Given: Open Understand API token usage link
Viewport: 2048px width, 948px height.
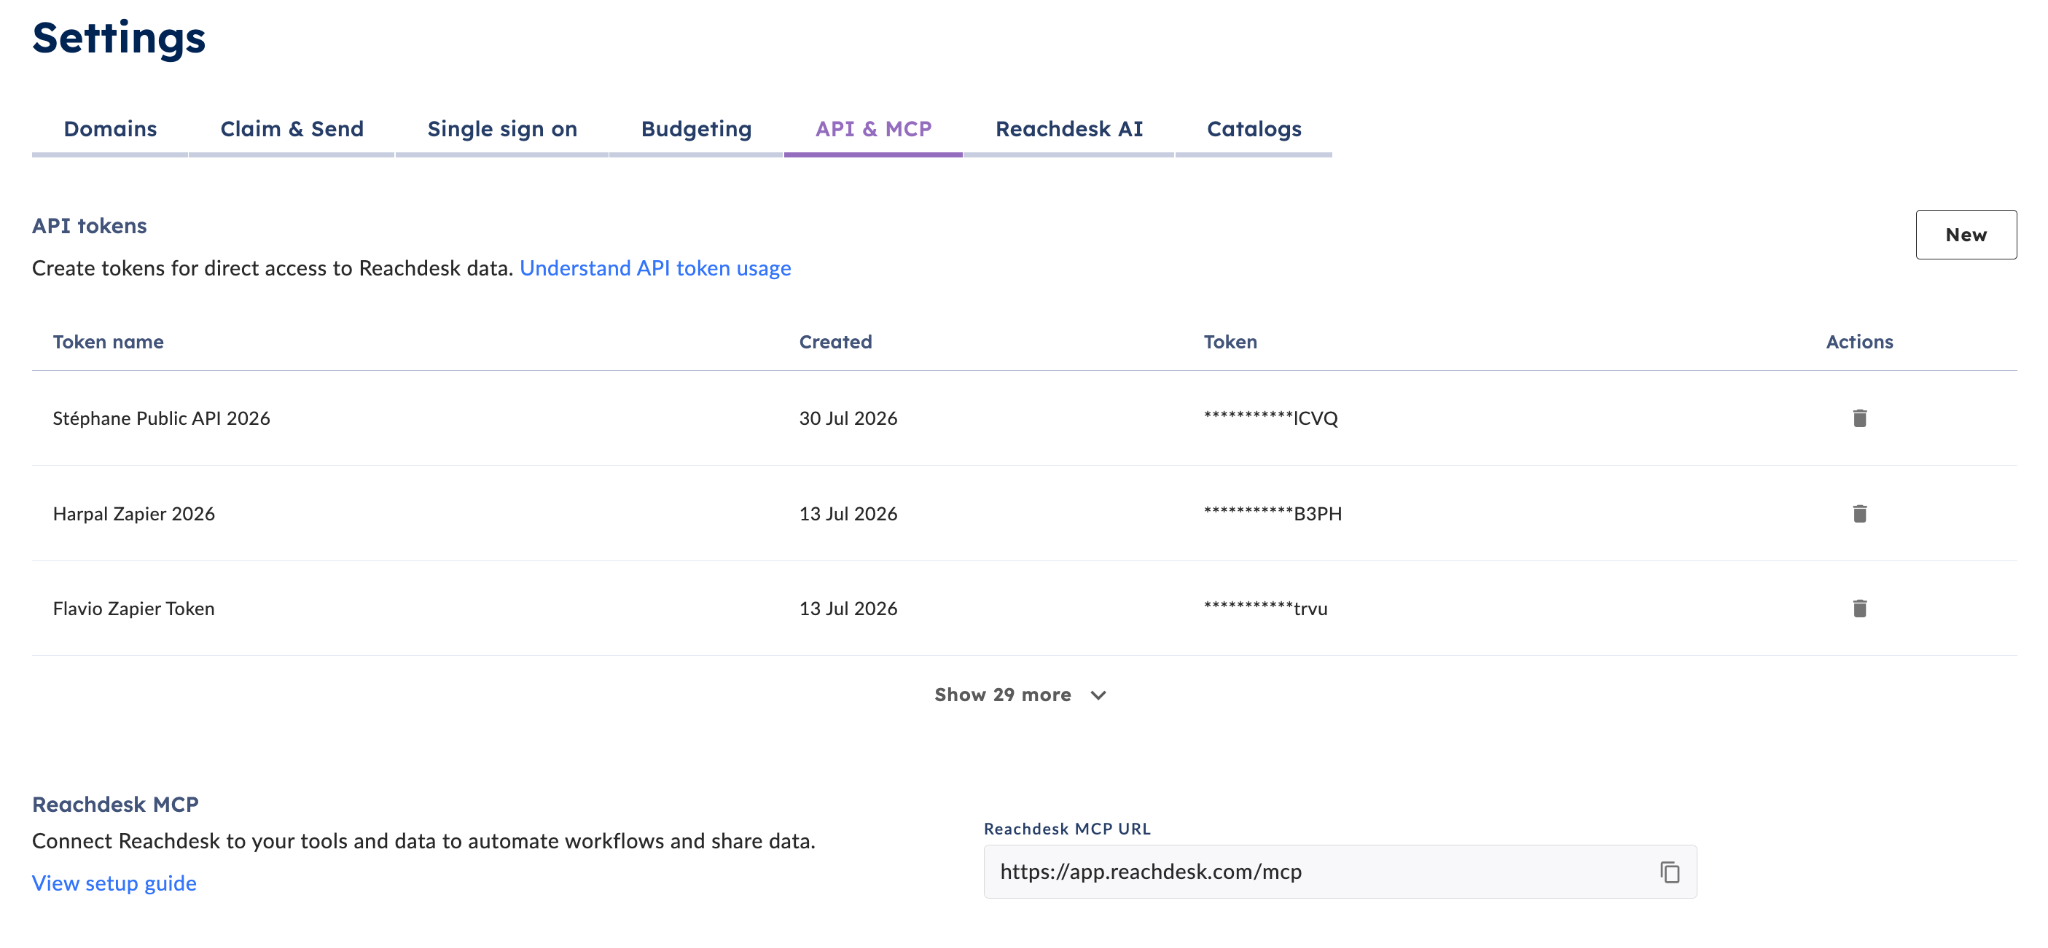Looking at the screenshot, I should [x=655, y=268].
